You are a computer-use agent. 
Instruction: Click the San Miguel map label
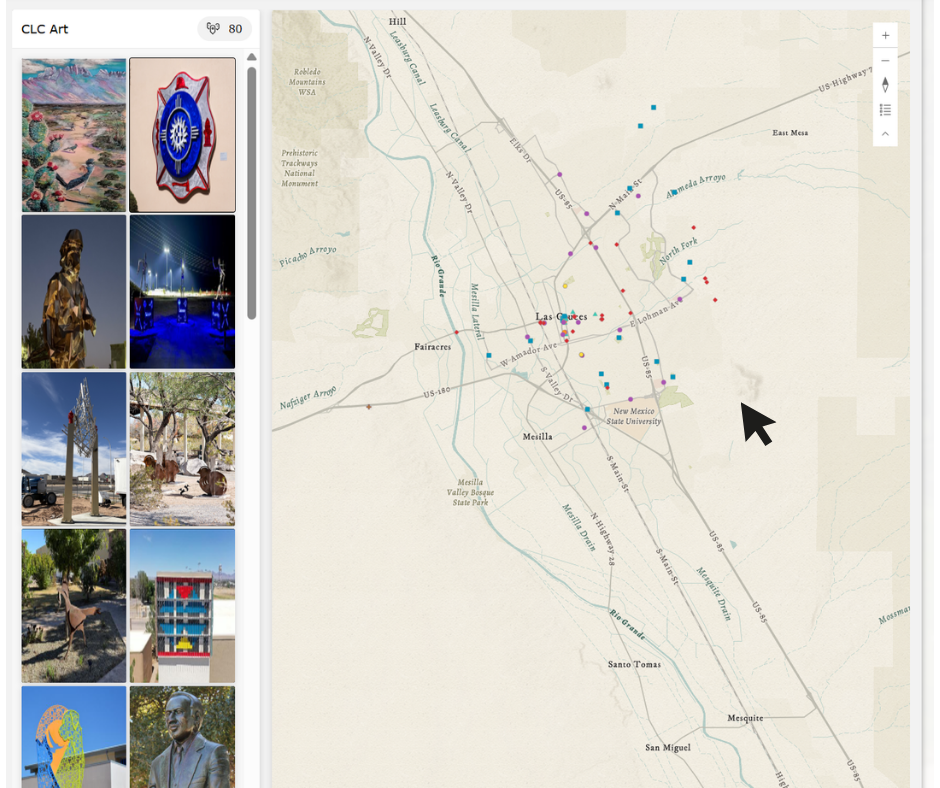[x=668, y=747]
